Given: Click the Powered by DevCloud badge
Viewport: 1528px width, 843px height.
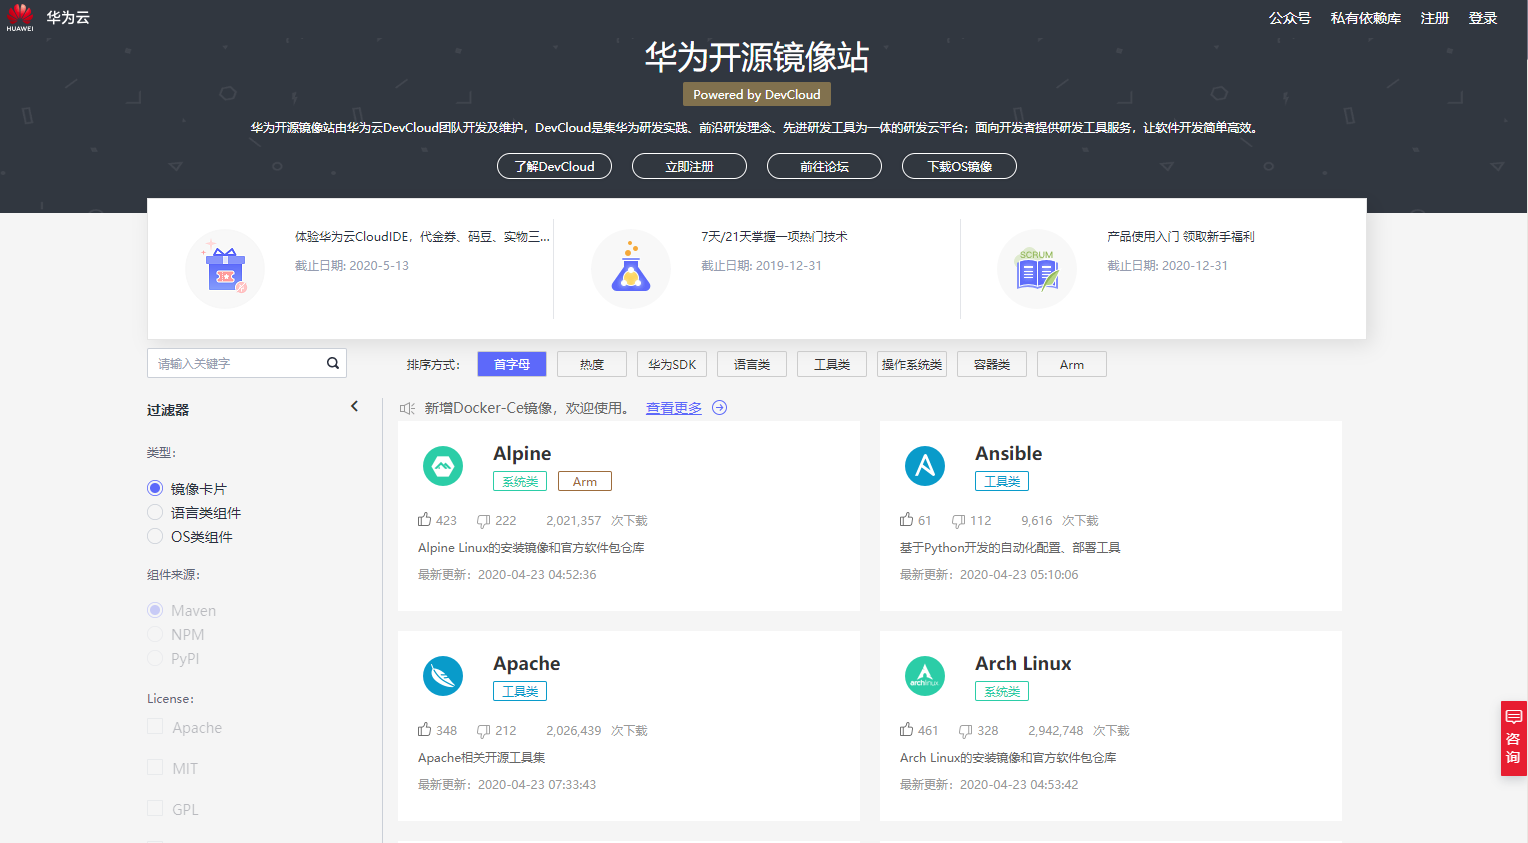Looking at the screenshot, I should tap(757, 94).
